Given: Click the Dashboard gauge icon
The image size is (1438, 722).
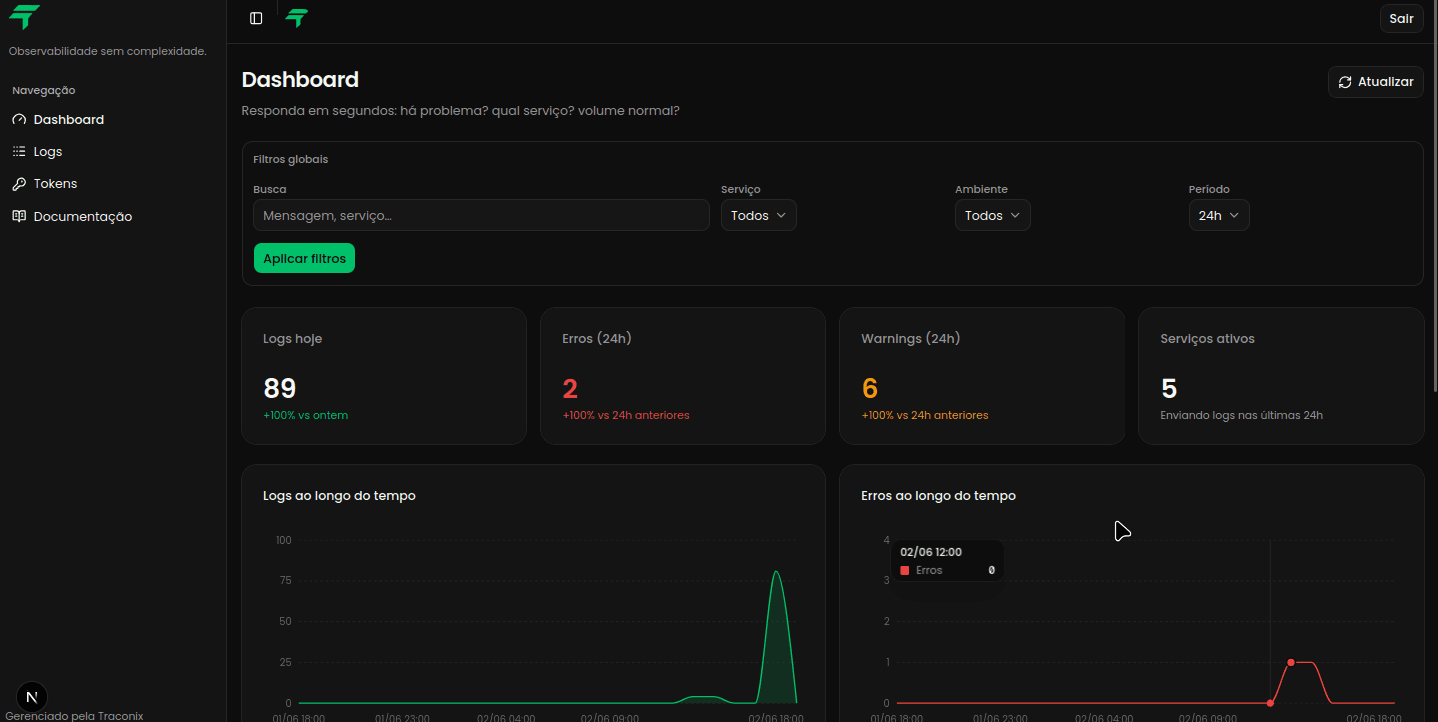Looking at the screenshot, I should (19, 120).
